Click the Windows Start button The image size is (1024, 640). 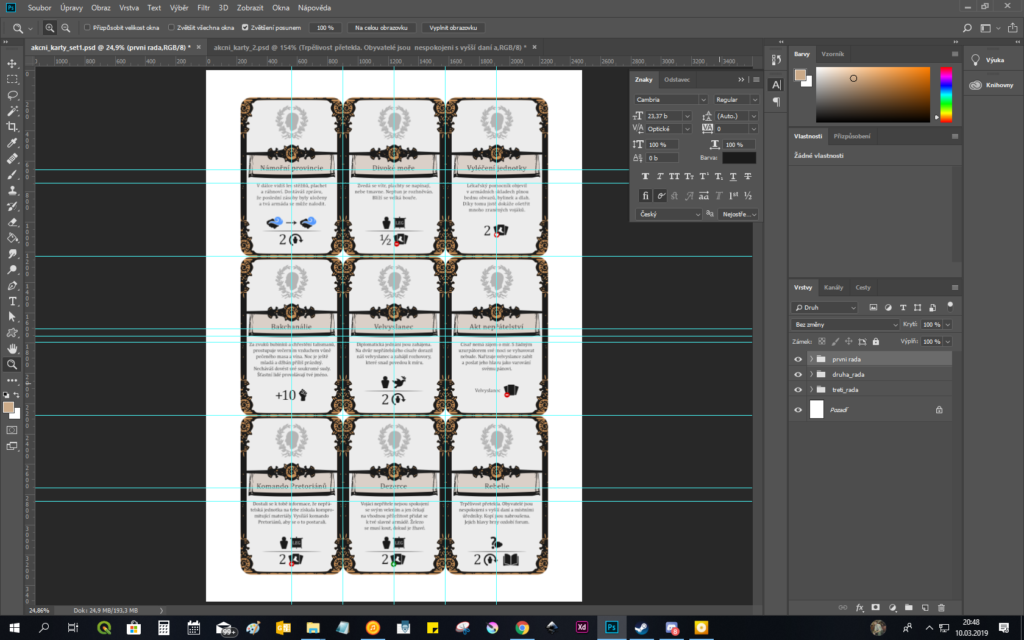click(13, 627)
